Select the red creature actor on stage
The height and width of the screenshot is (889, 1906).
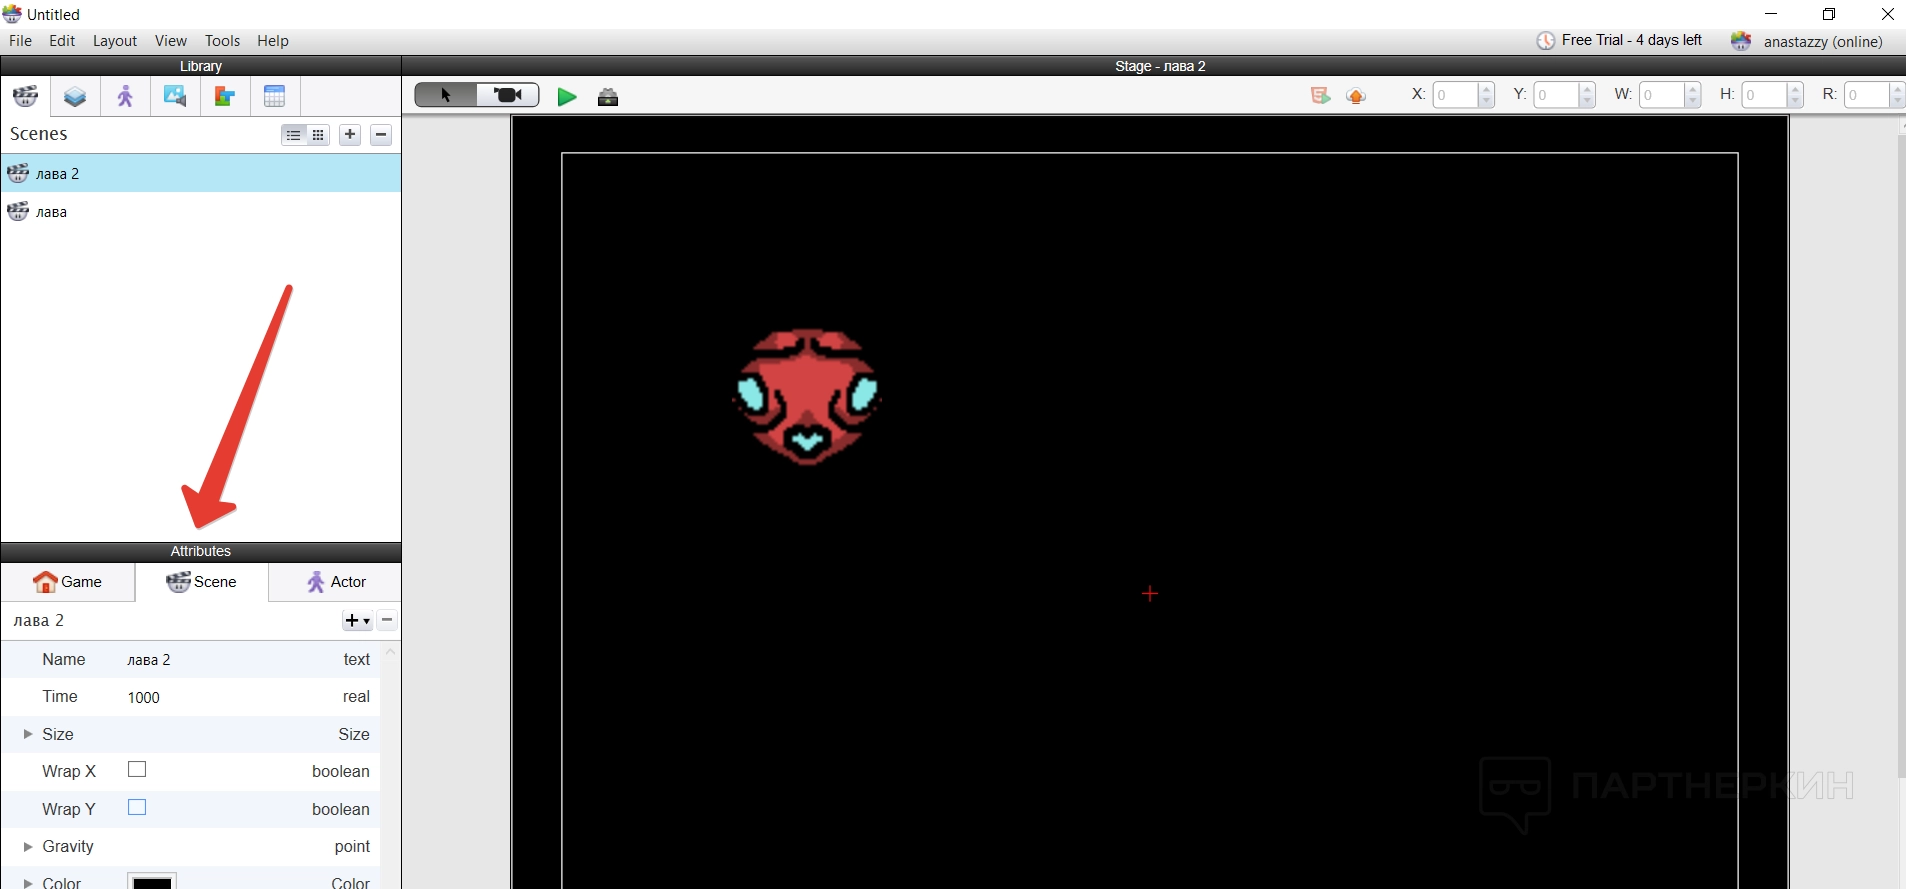tap(807, 397)
